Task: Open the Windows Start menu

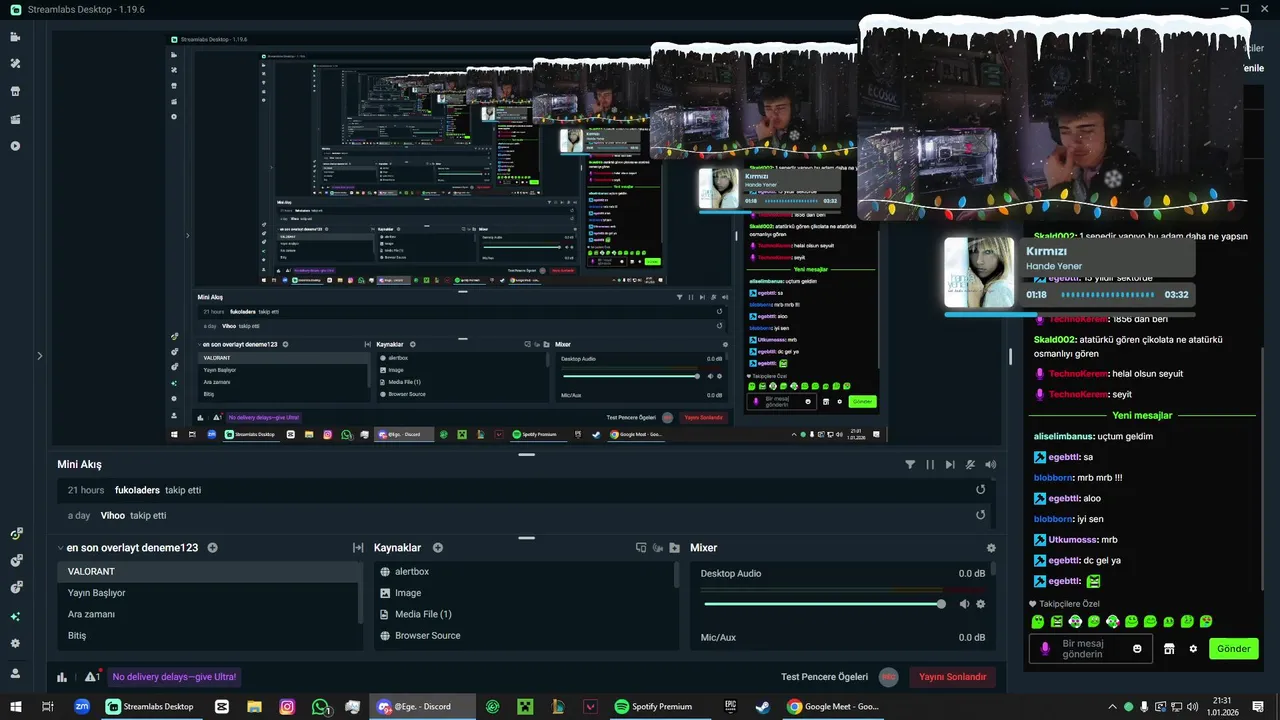Action: coord(15,707)
